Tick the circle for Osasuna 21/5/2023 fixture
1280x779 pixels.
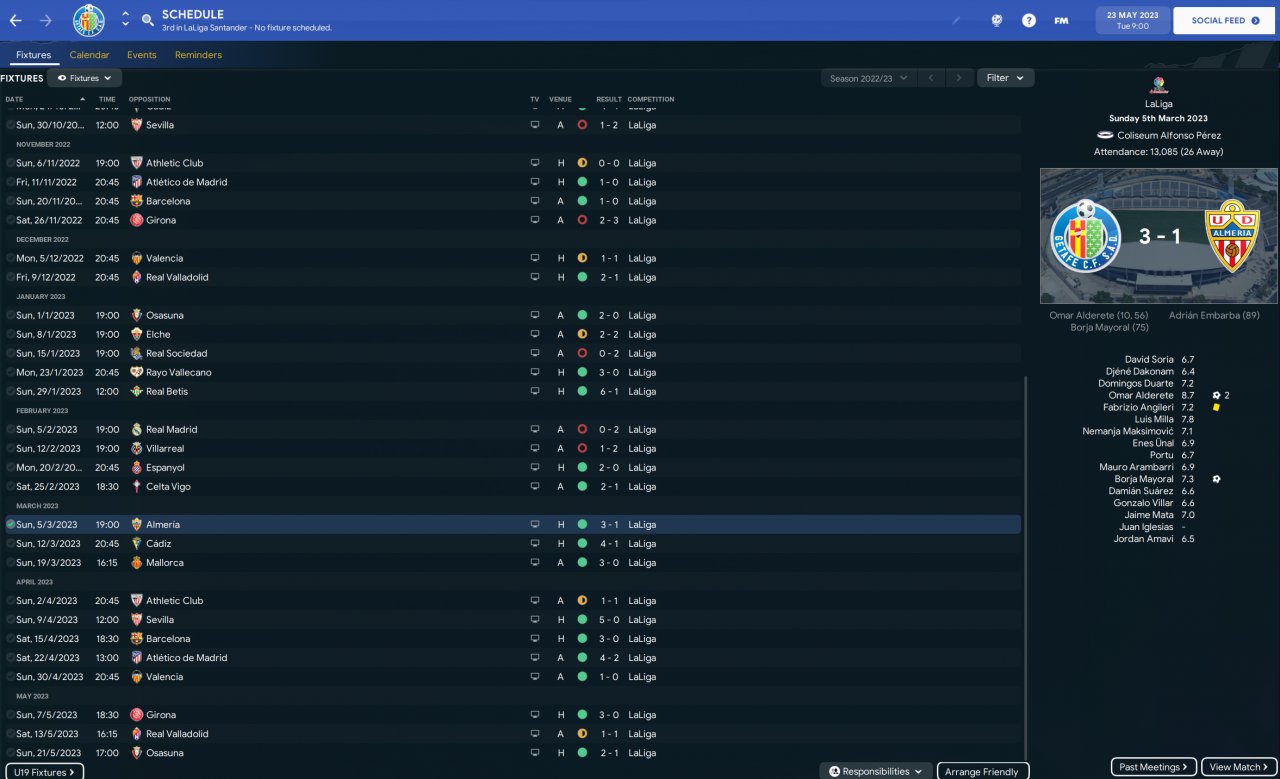click(x=10, y=753)
